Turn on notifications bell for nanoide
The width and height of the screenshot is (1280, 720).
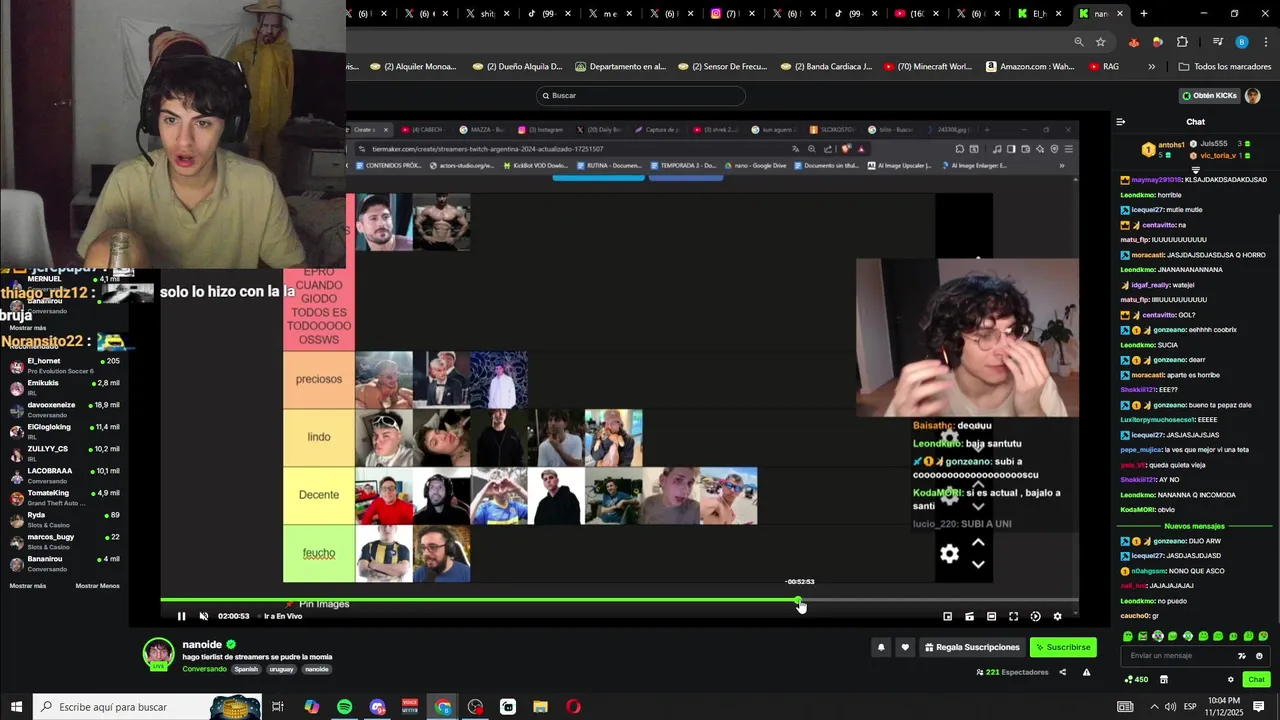pos(881,647)
